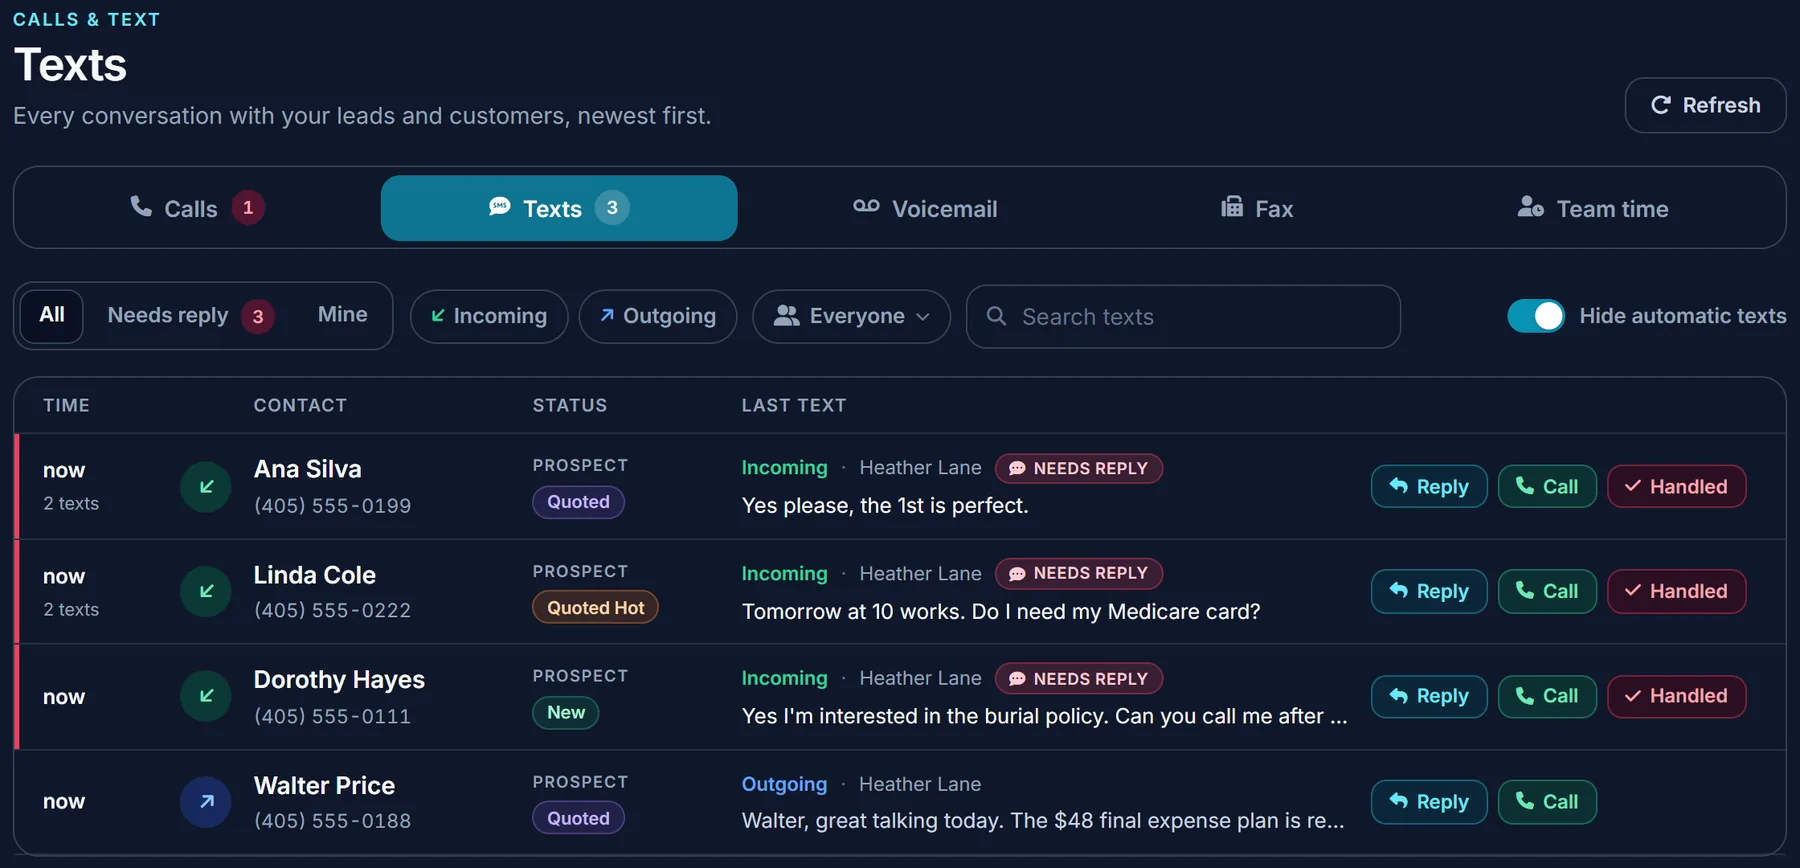Image resolution: width=1800 pixels, height=868 pixels.
Task: Click the incoming arrow icon for Ana Silva
Action: [206, 487]
